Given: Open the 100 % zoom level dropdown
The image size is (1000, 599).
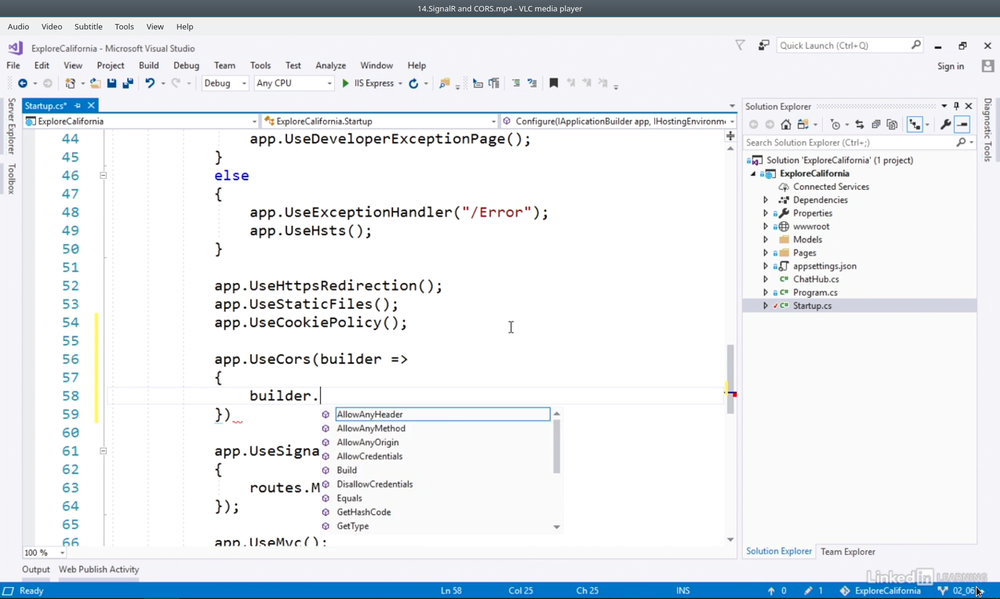Looking at the screenshot, I should tap(44, 552).
